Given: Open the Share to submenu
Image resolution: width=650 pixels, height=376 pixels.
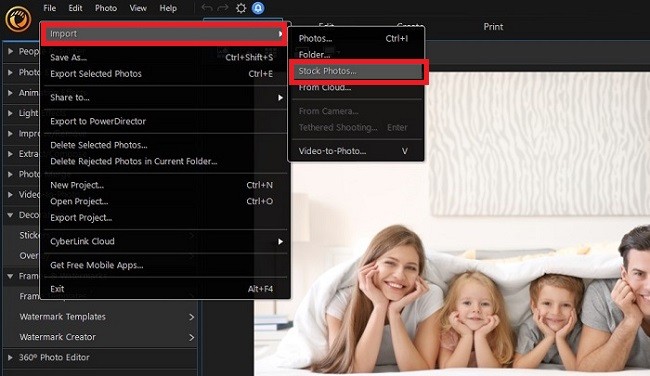Looking at the screenshot, I should click(165, 97).
